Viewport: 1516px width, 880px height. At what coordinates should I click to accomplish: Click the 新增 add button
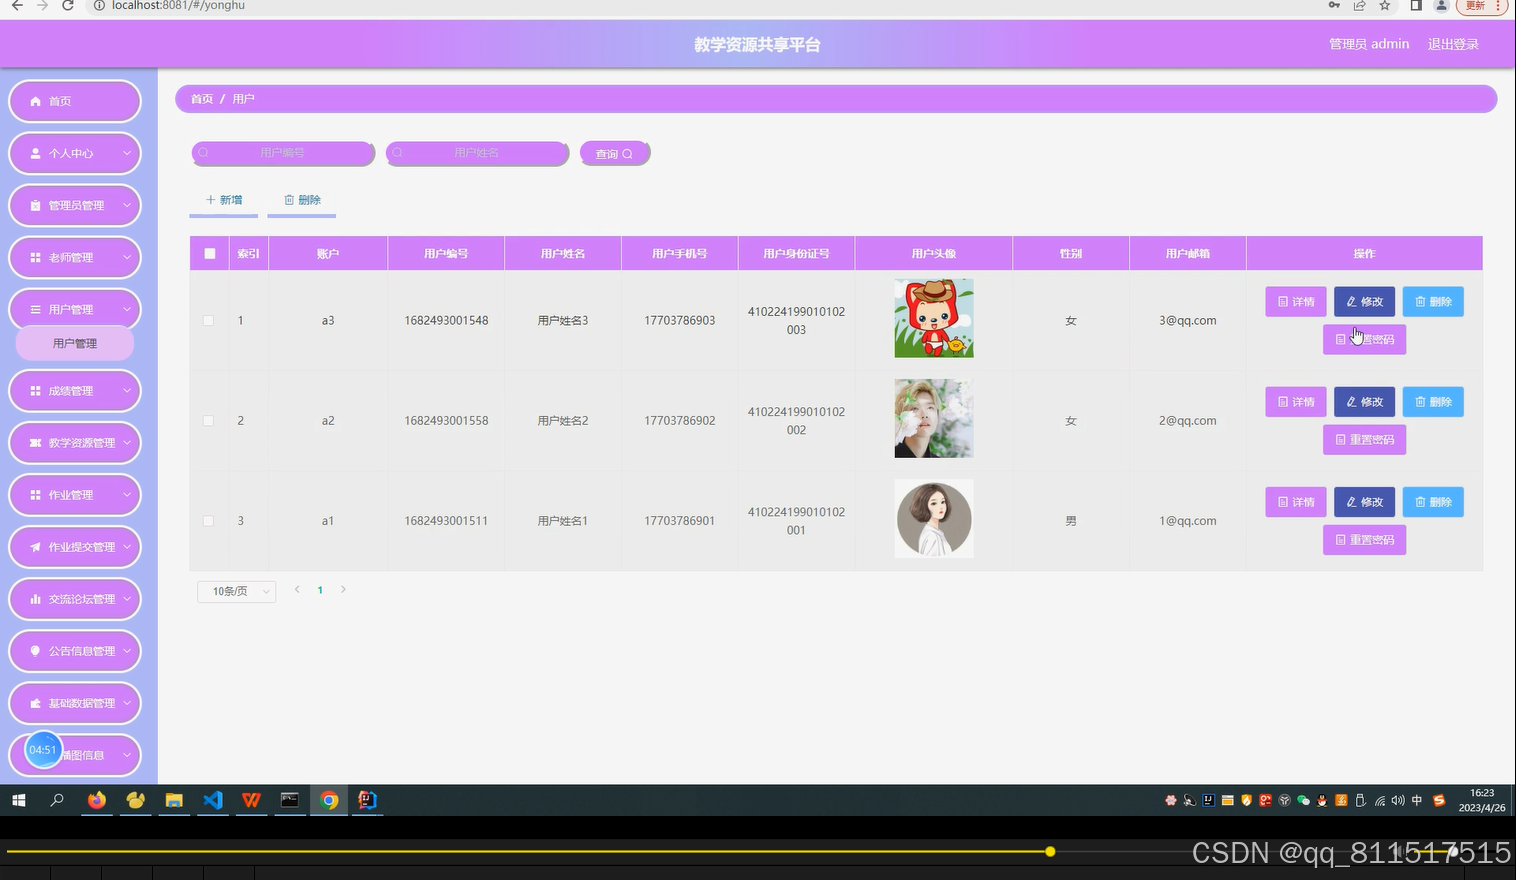tap(224, 200)
